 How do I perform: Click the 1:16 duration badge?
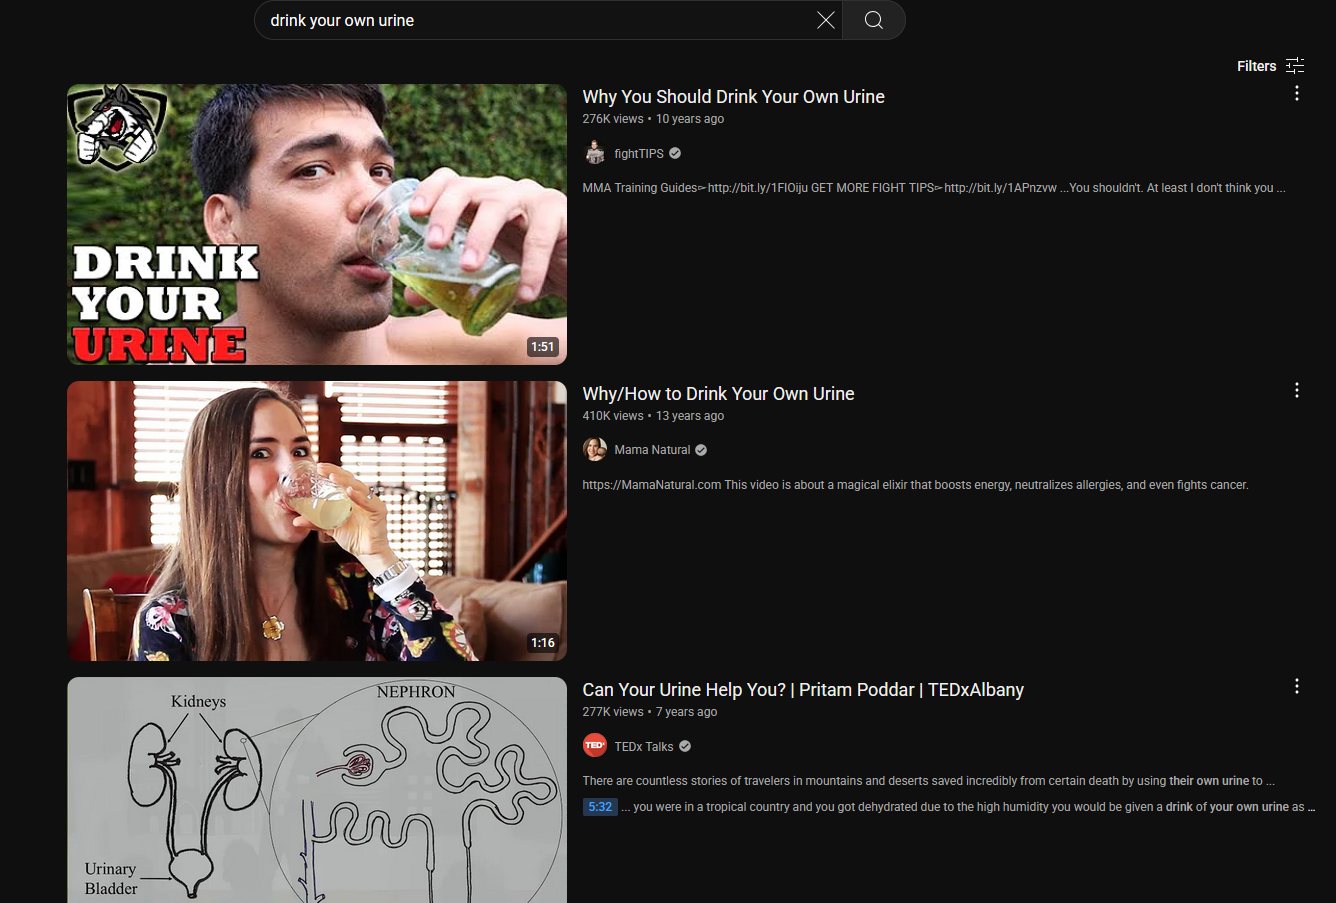pos(543,643)
